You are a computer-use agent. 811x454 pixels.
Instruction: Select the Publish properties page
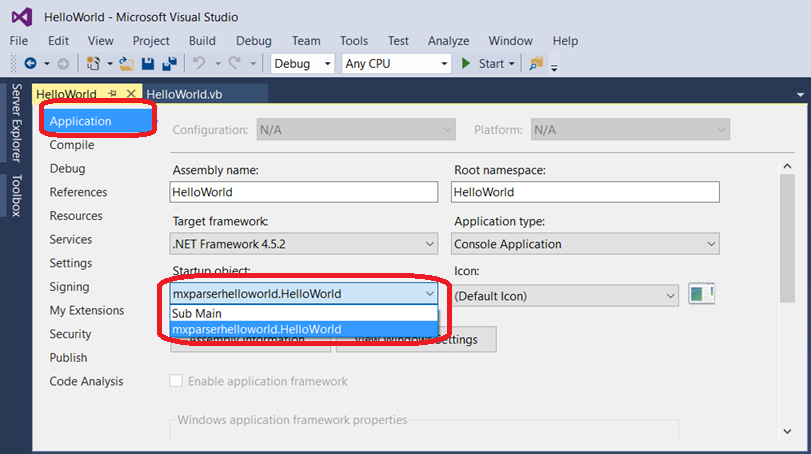pos(68,357)
